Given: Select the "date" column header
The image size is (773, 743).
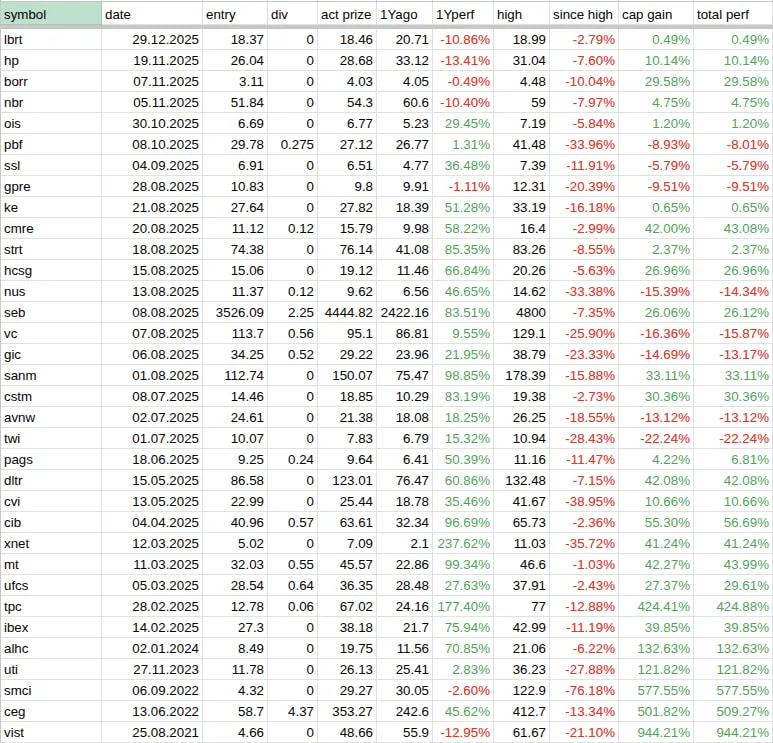Looking at the screenshot, I should 150,14.
